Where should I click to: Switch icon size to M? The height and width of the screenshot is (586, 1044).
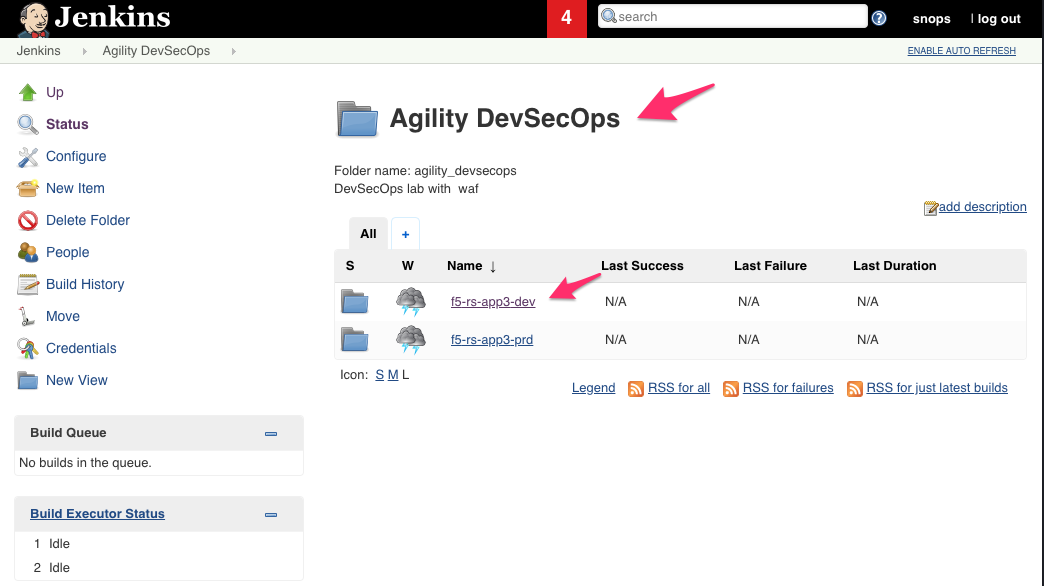pos(393,375)
